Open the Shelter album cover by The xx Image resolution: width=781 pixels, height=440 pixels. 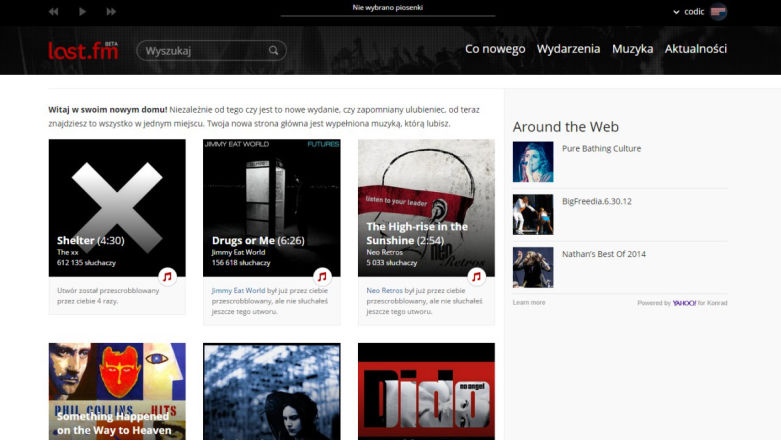pos(117,208)
